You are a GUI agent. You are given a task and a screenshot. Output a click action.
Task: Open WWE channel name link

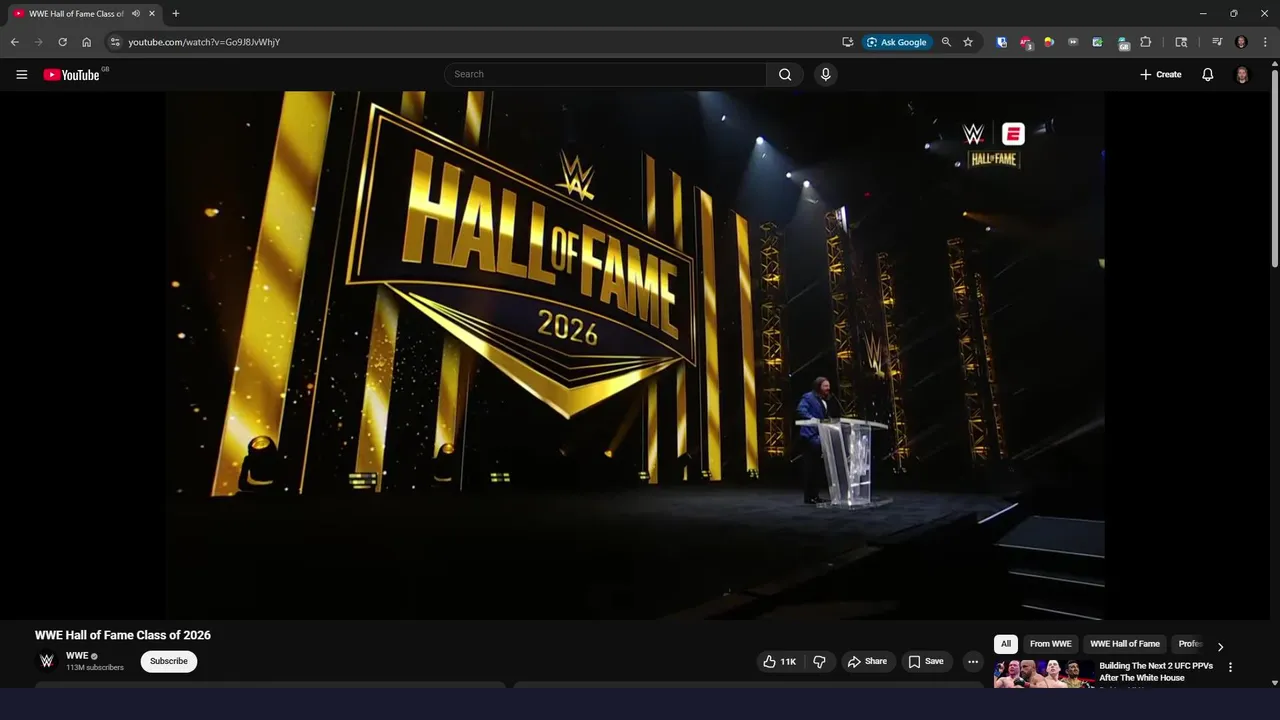click(77, 656)
